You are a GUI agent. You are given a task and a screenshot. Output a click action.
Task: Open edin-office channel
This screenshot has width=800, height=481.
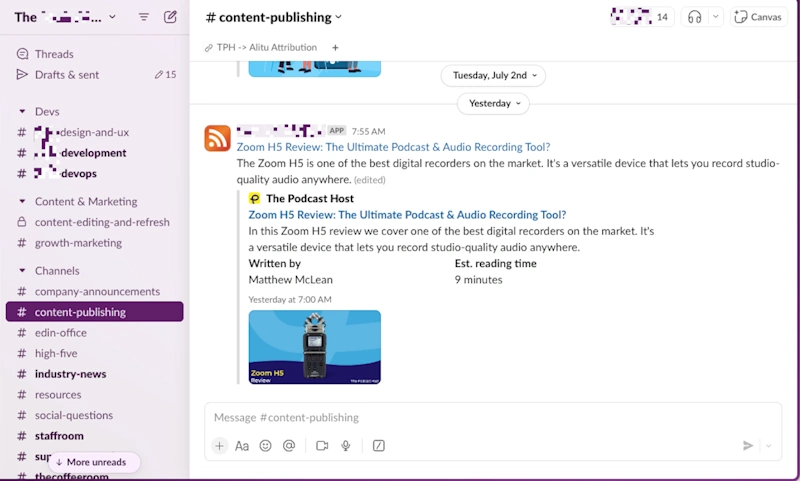pos(95,333)
